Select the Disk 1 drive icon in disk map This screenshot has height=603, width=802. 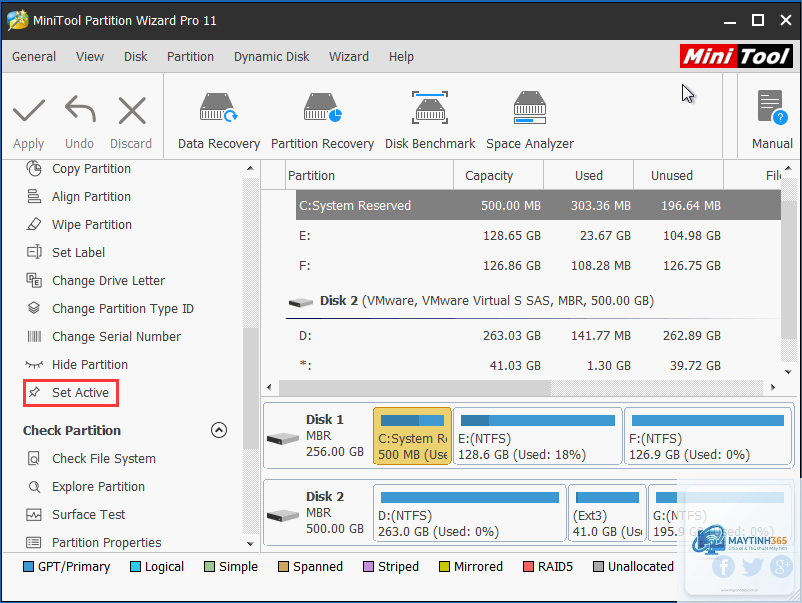coord(283,438)
